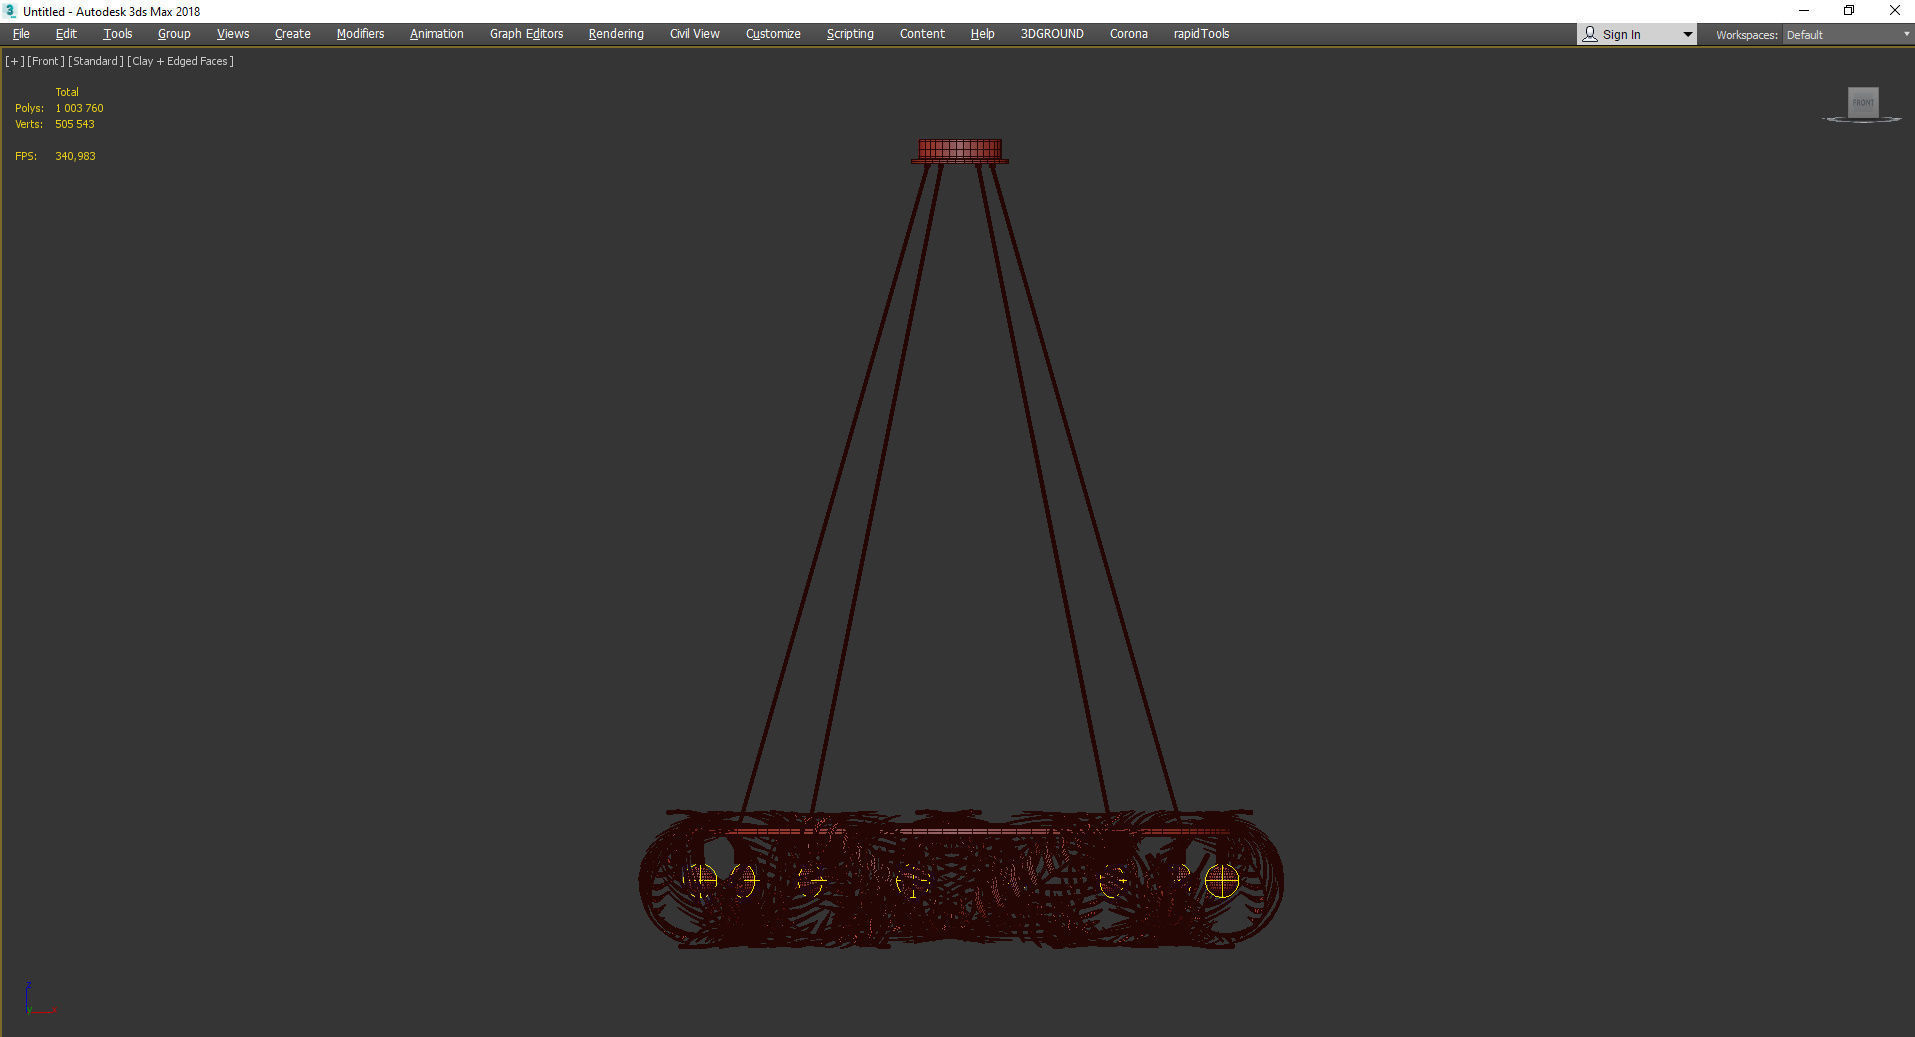
Task: Click the ViewCube Front face
Action: click(1863, 102)
